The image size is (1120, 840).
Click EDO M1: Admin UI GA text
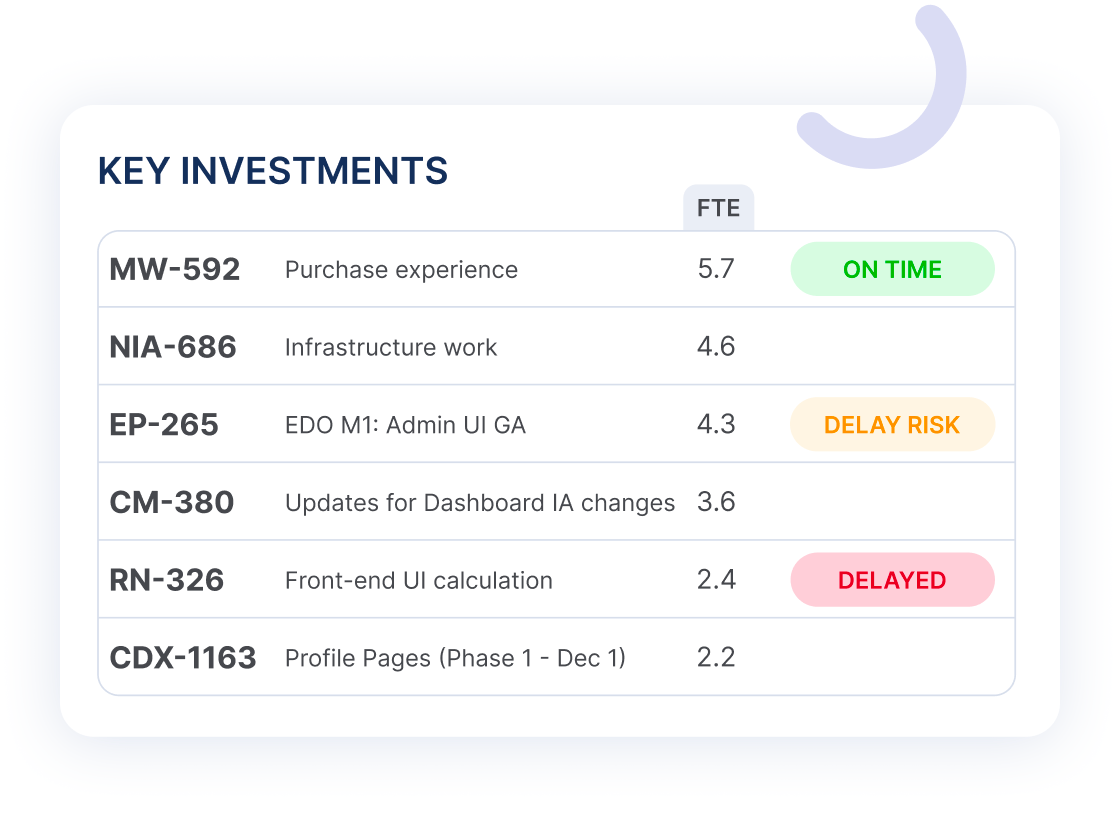tap(405, 425)
